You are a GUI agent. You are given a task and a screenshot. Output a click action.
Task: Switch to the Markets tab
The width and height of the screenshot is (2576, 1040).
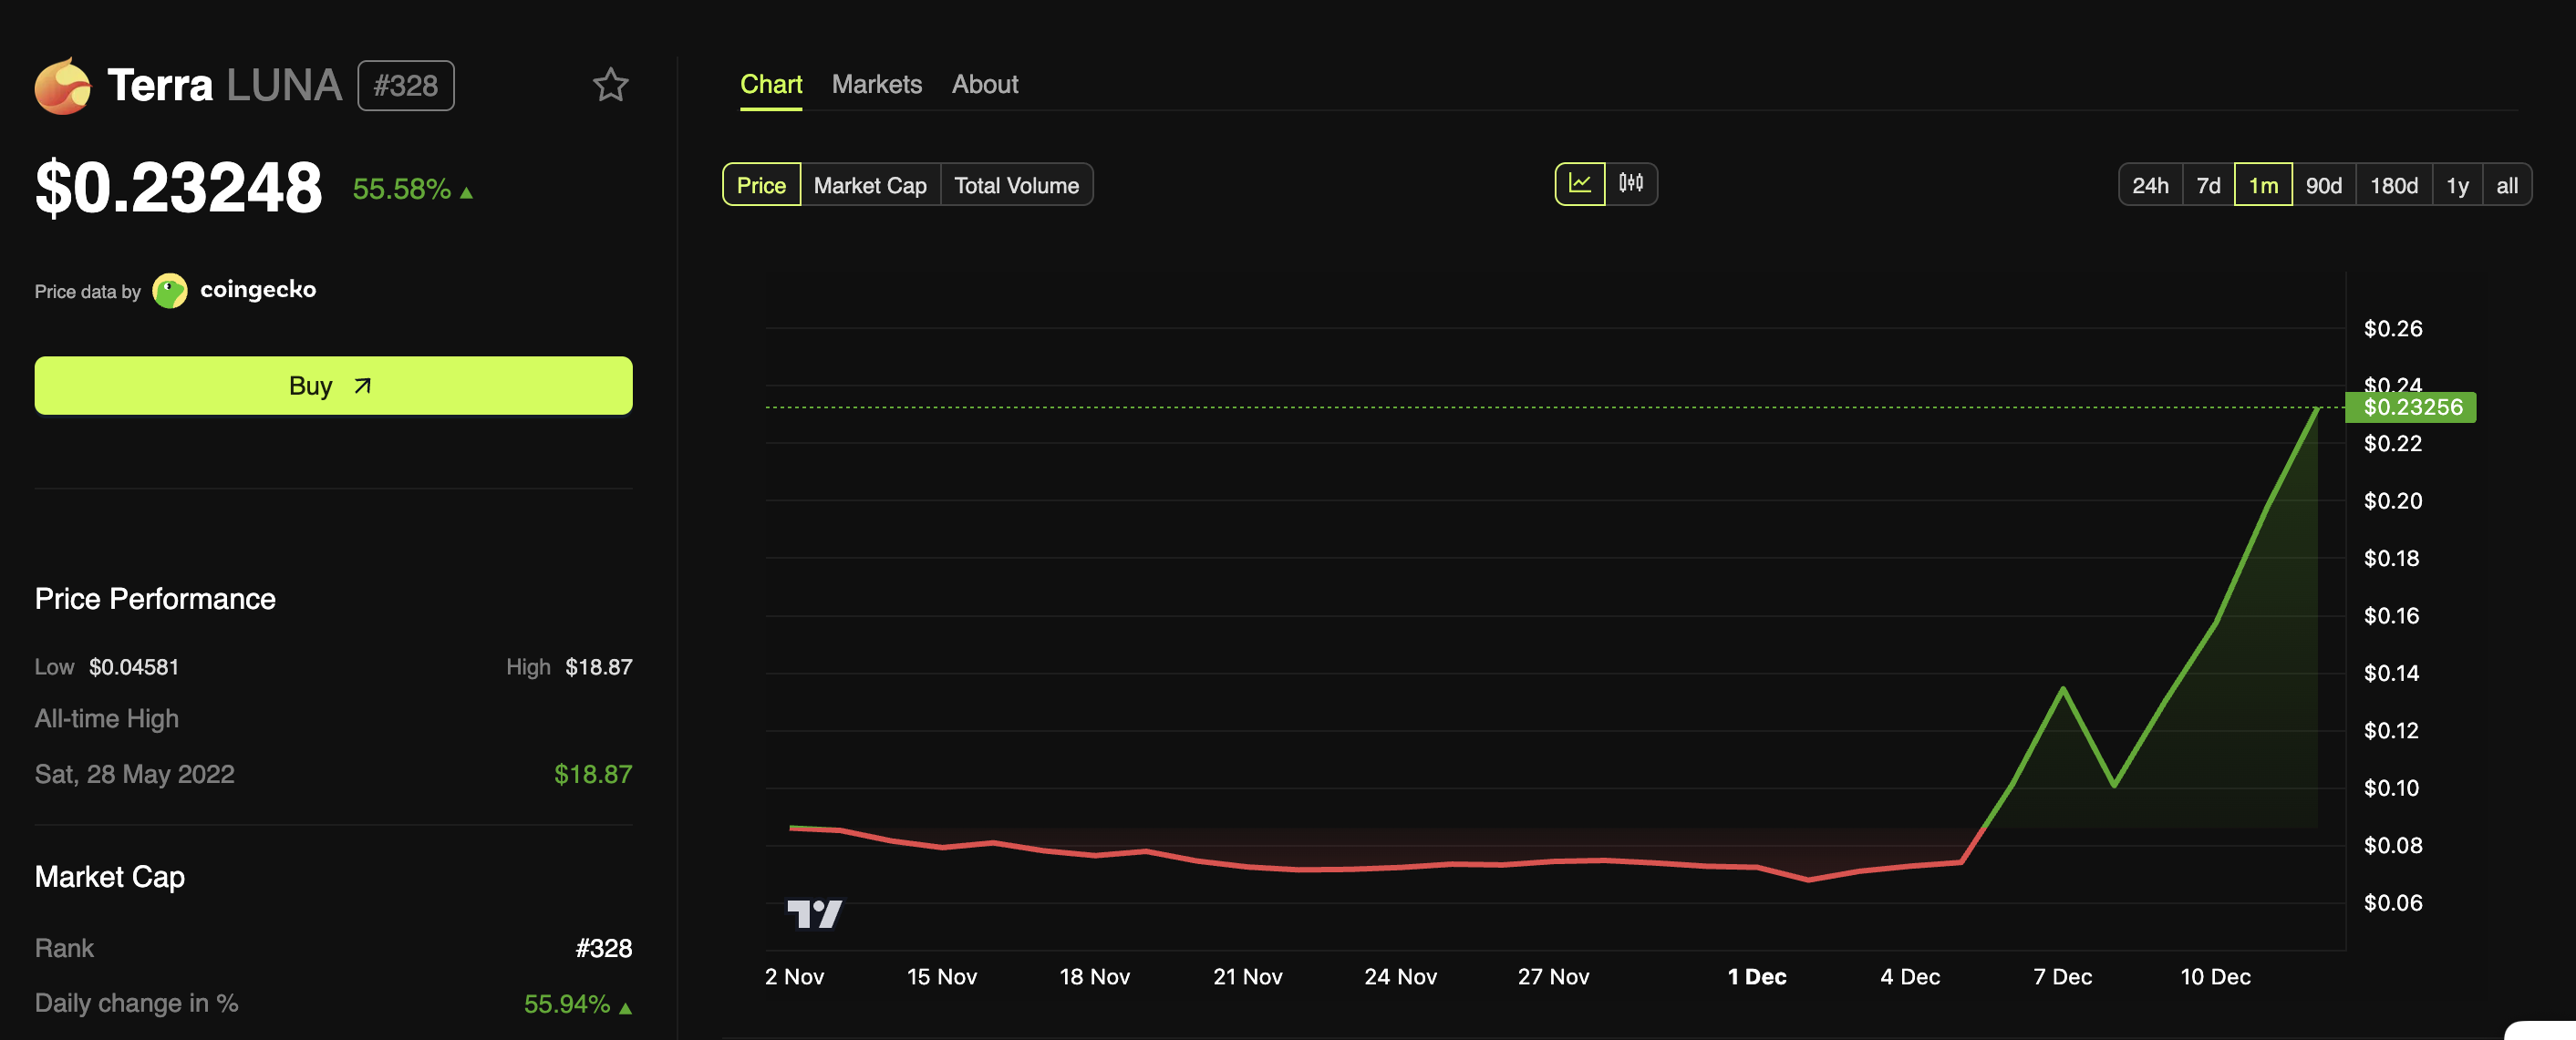tap(876, 84)
